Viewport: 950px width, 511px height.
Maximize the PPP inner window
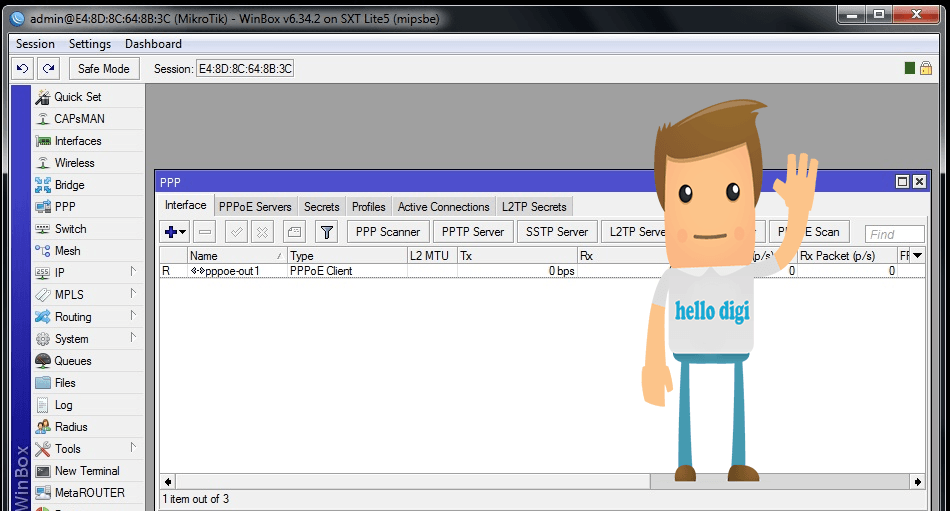coord(902,181)
